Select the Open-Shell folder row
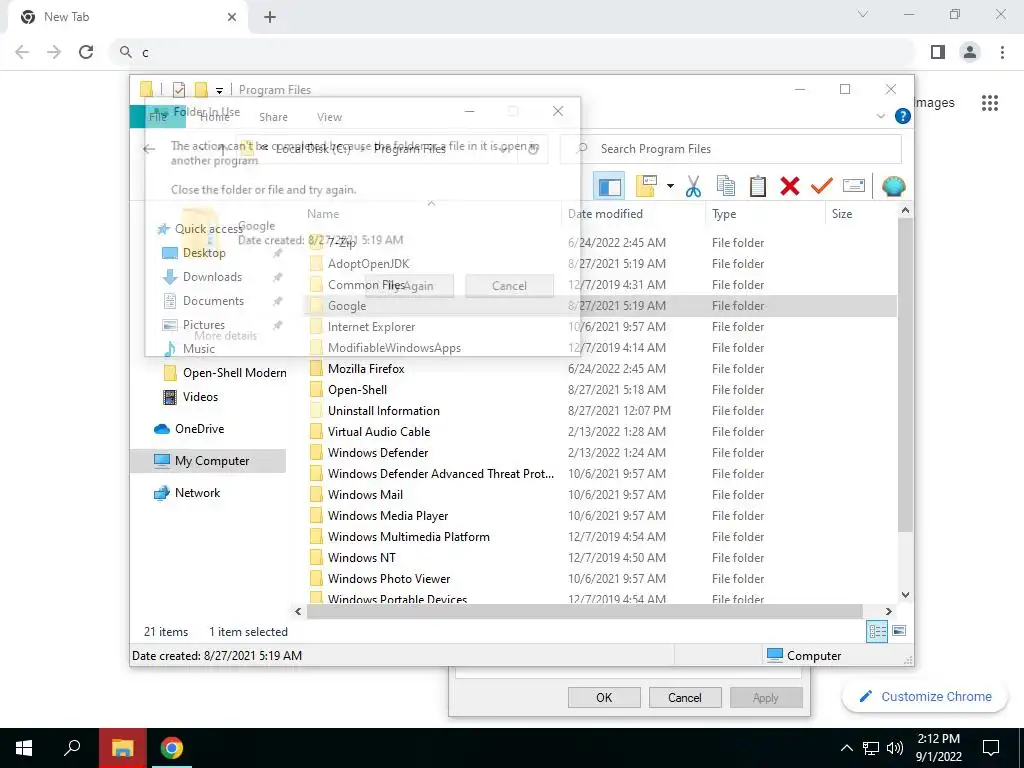This screenshot has height=768, width=1024. (x=601, y=389)
